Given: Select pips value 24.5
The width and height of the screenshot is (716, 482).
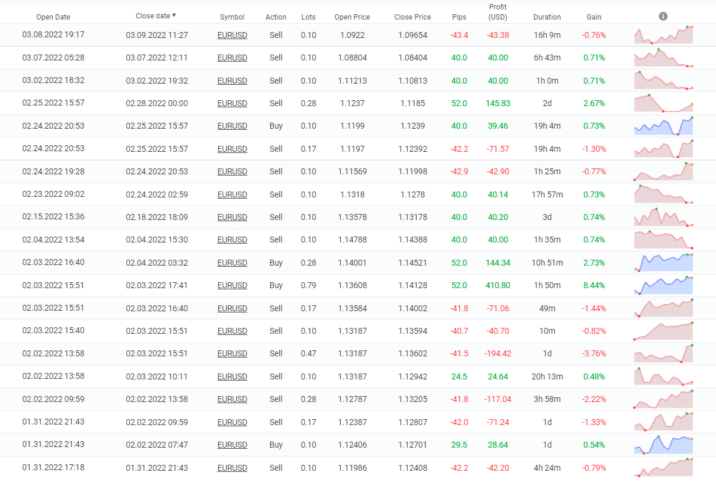Looking at the screenshot, I should coord(459,377).
